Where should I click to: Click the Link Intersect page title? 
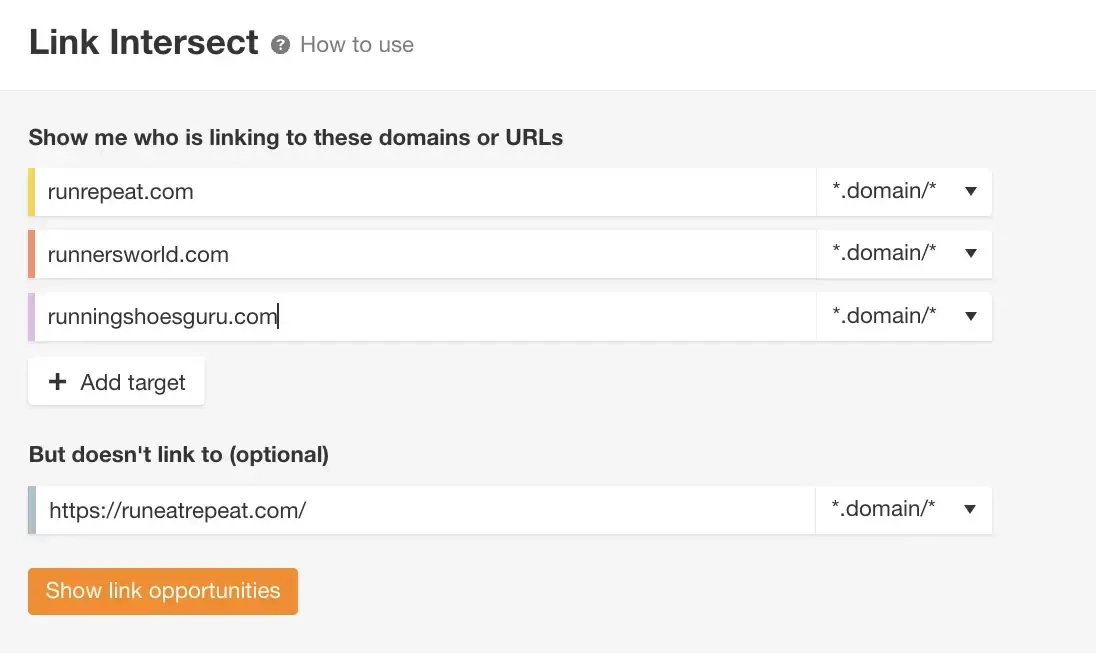[x=144, y=42]
